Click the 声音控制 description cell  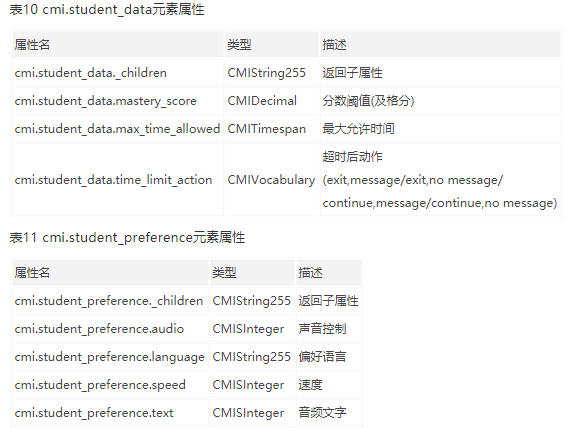pos(329,329)
